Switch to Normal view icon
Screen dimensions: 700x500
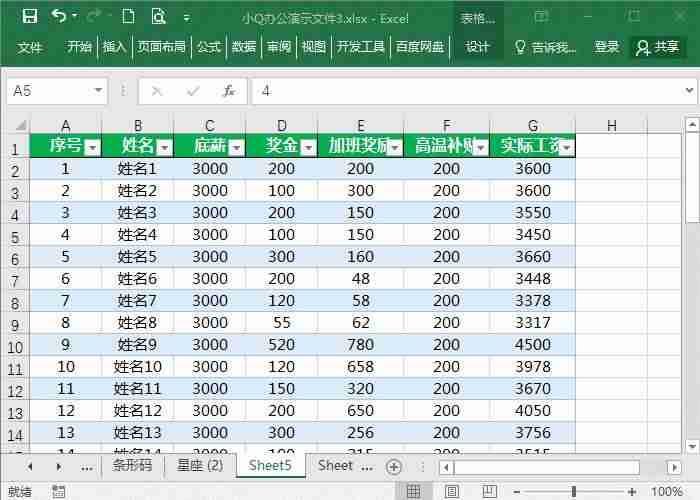[x=413, y=491]
